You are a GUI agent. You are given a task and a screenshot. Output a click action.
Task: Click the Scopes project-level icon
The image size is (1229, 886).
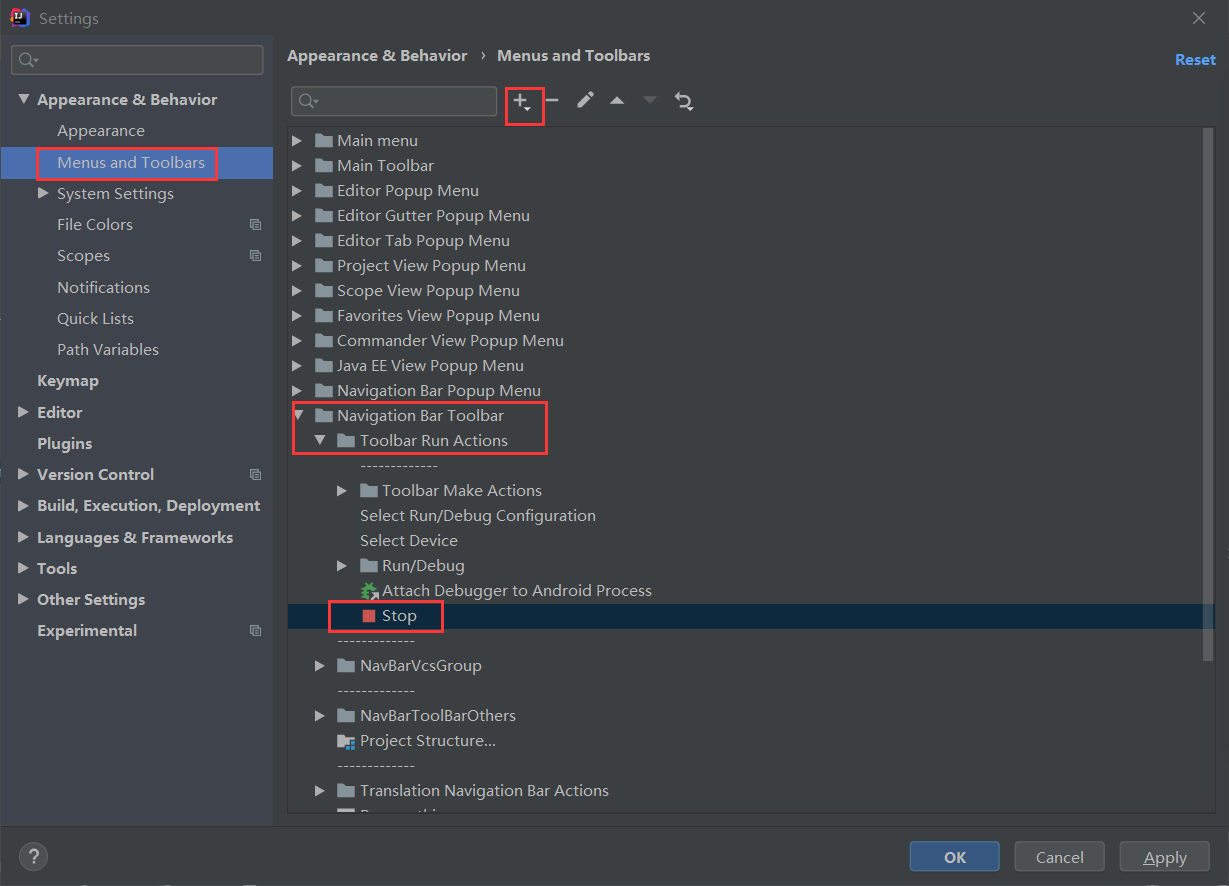coord(256,256)
